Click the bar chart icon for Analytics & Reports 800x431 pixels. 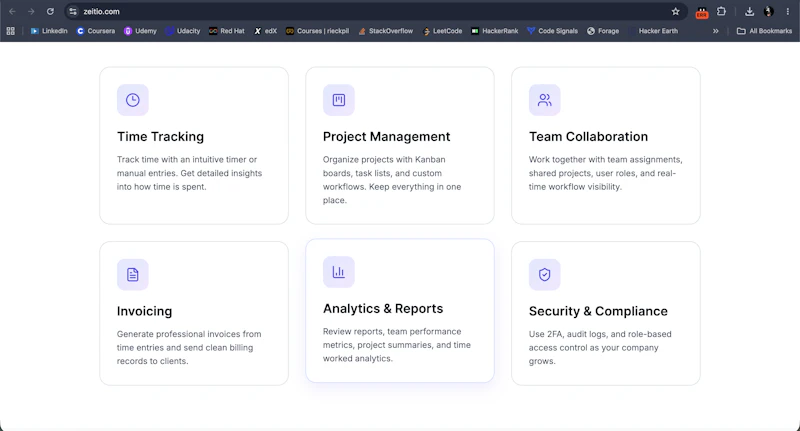tap(339, 272)
